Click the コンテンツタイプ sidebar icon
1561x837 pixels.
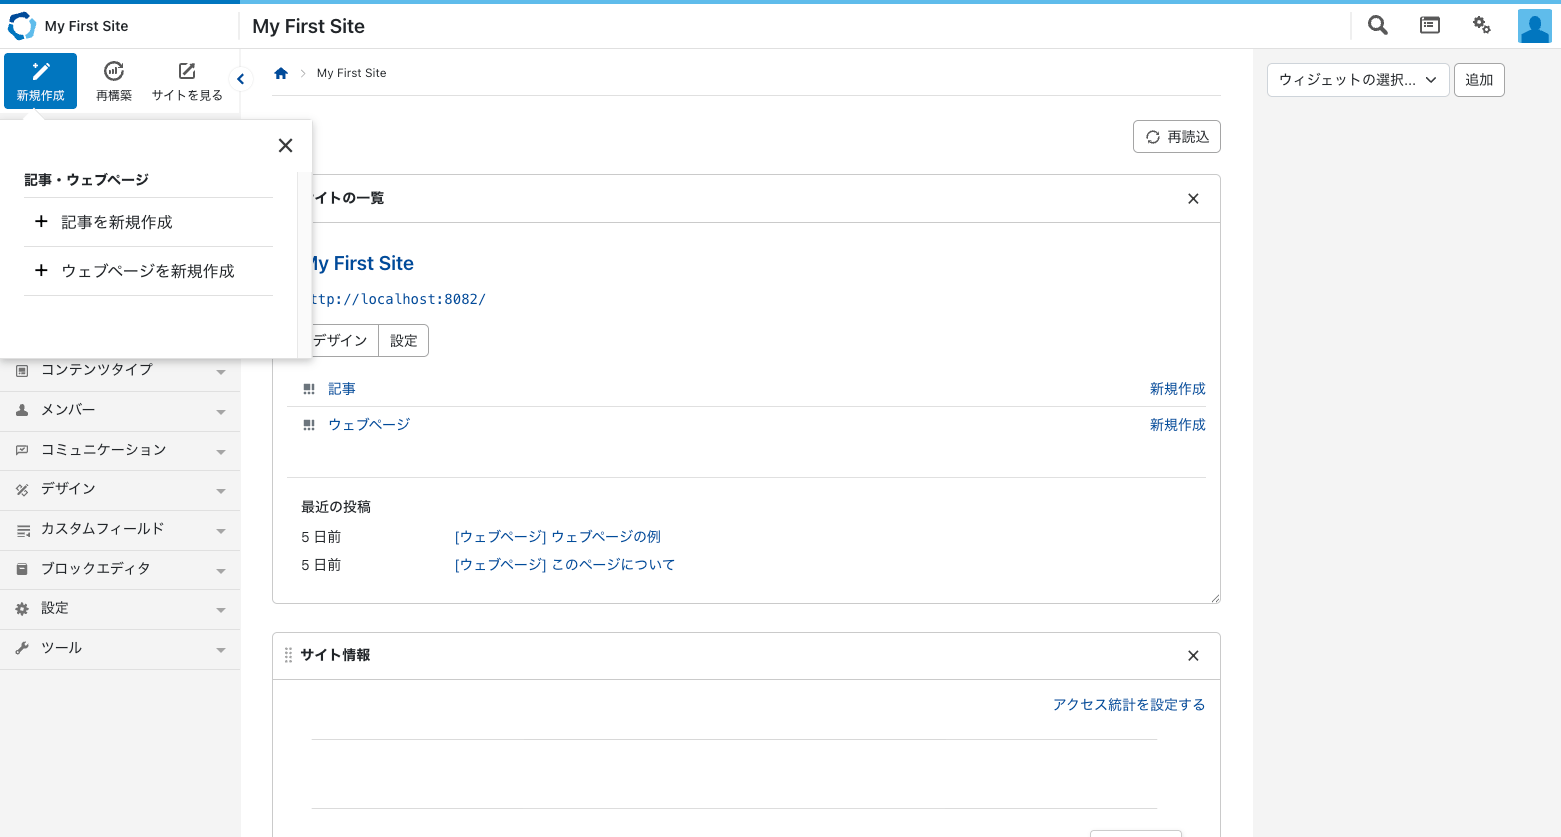coord(22,370)
